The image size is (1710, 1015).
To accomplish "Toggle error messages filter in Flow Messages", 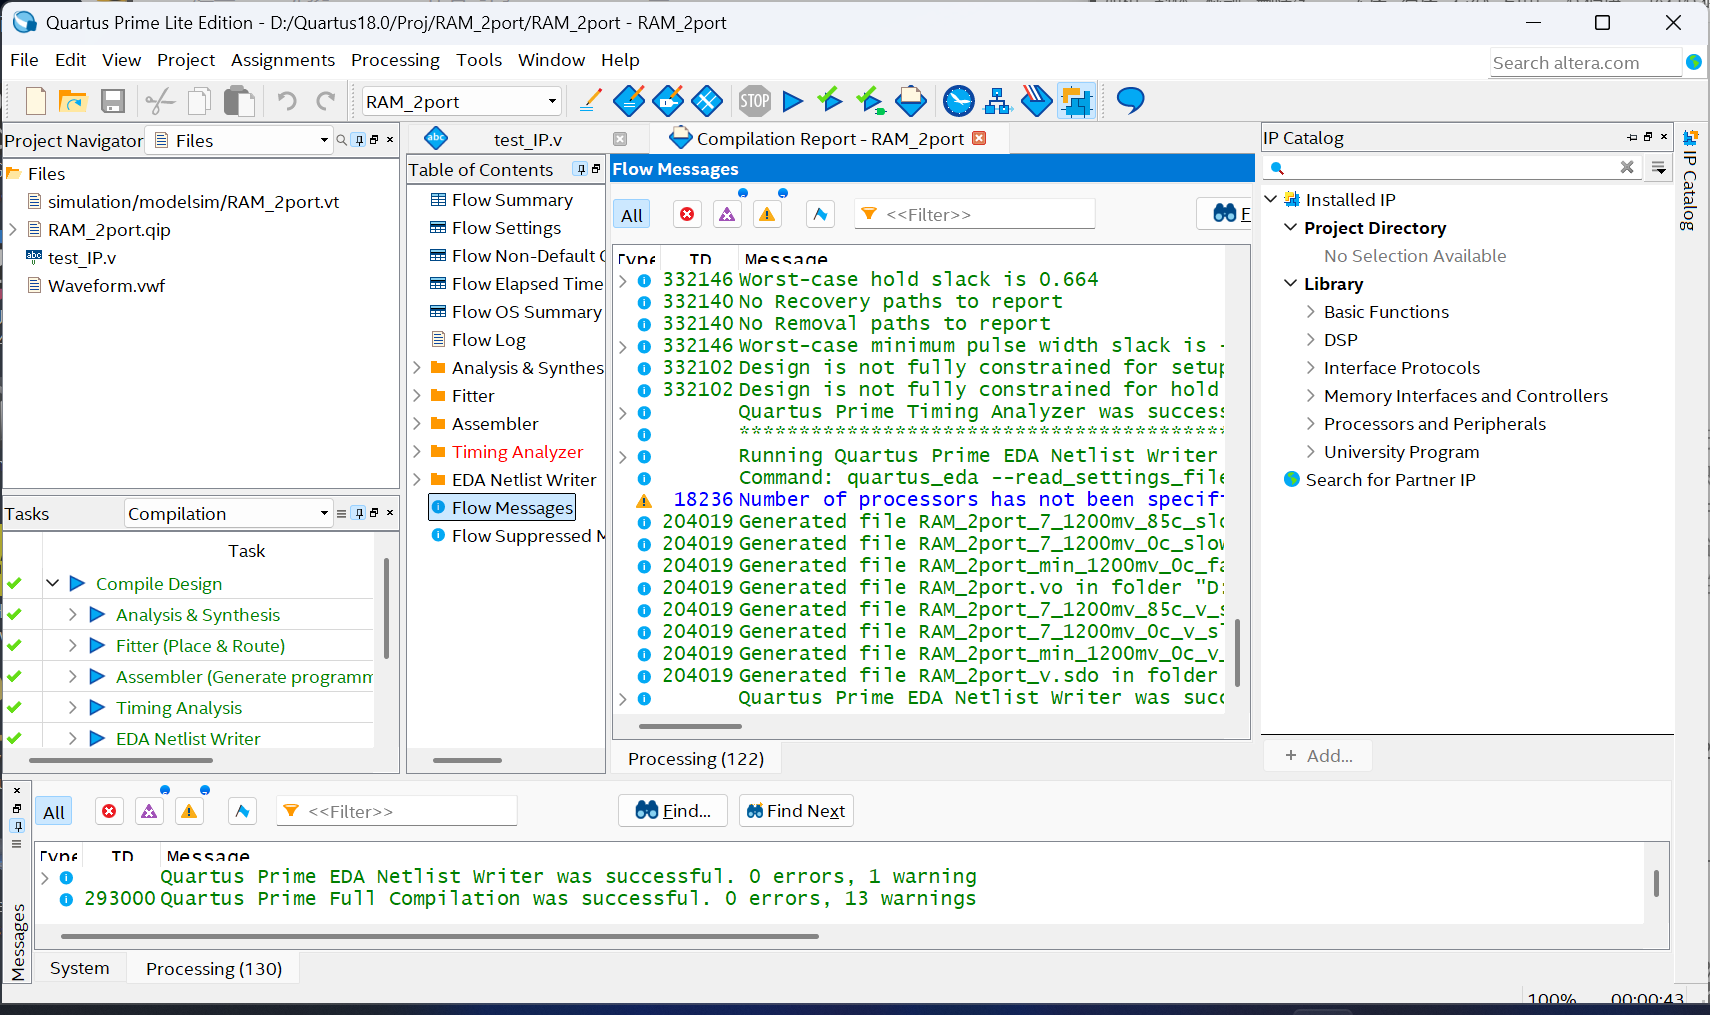I will tap(687, 214).
